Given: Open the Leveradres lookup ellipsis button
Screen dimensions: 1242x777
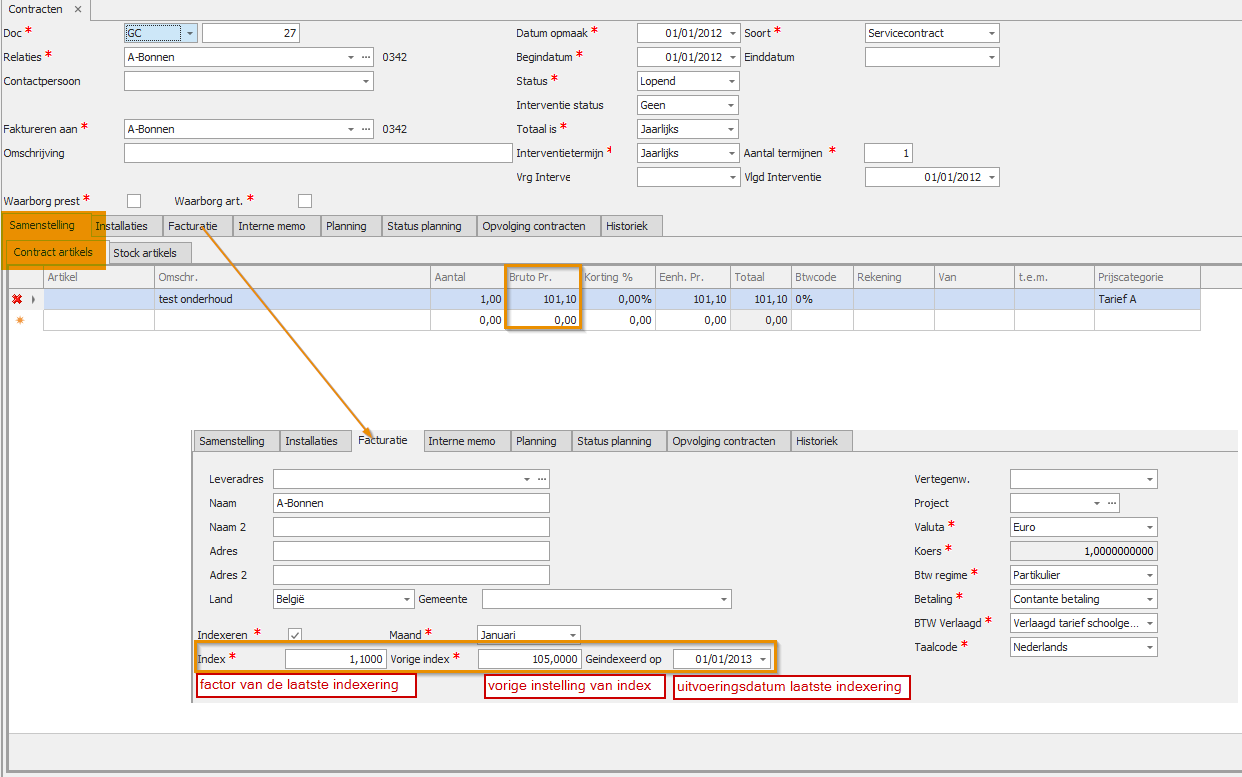Looking at the screenshot, I should 542,479.
